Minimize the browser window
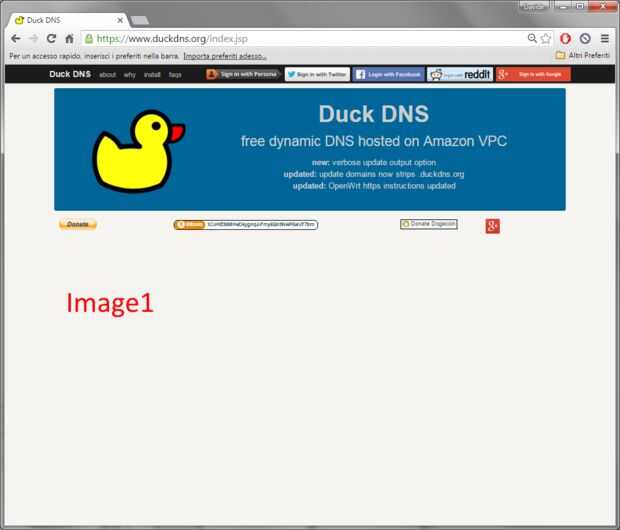620x530 pixels. (x=563, y=6)
